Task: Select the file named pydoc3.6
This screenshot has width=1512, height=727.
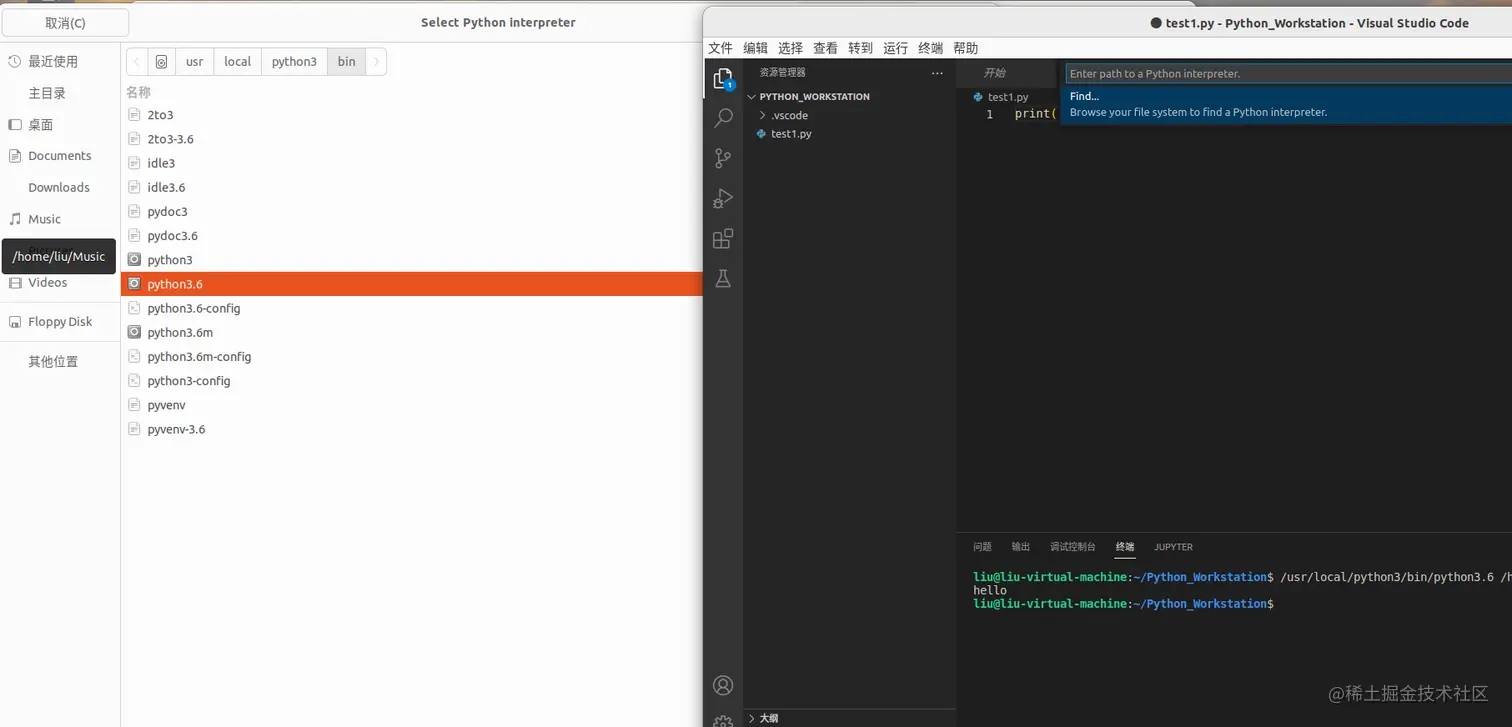Action: pos(411,236)
